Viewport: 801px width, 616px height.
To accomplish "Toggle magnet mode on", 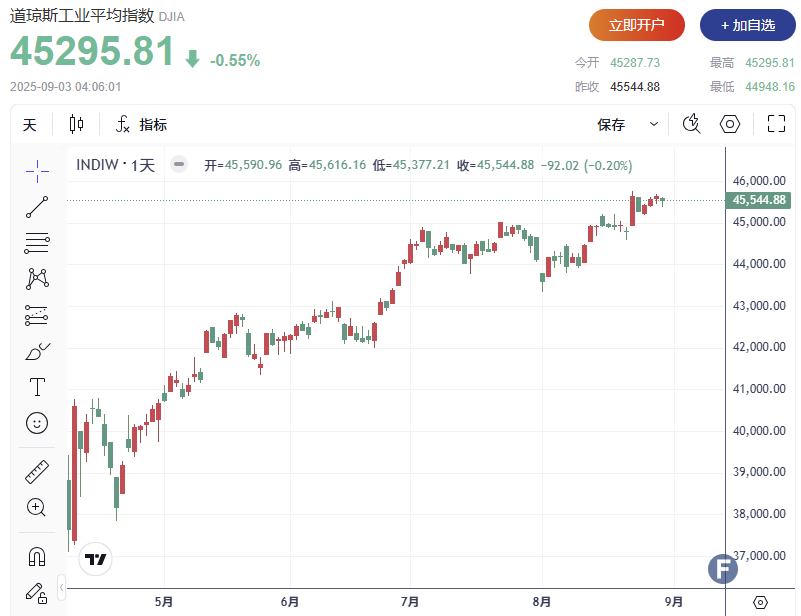I will click(x=37, y=556).
